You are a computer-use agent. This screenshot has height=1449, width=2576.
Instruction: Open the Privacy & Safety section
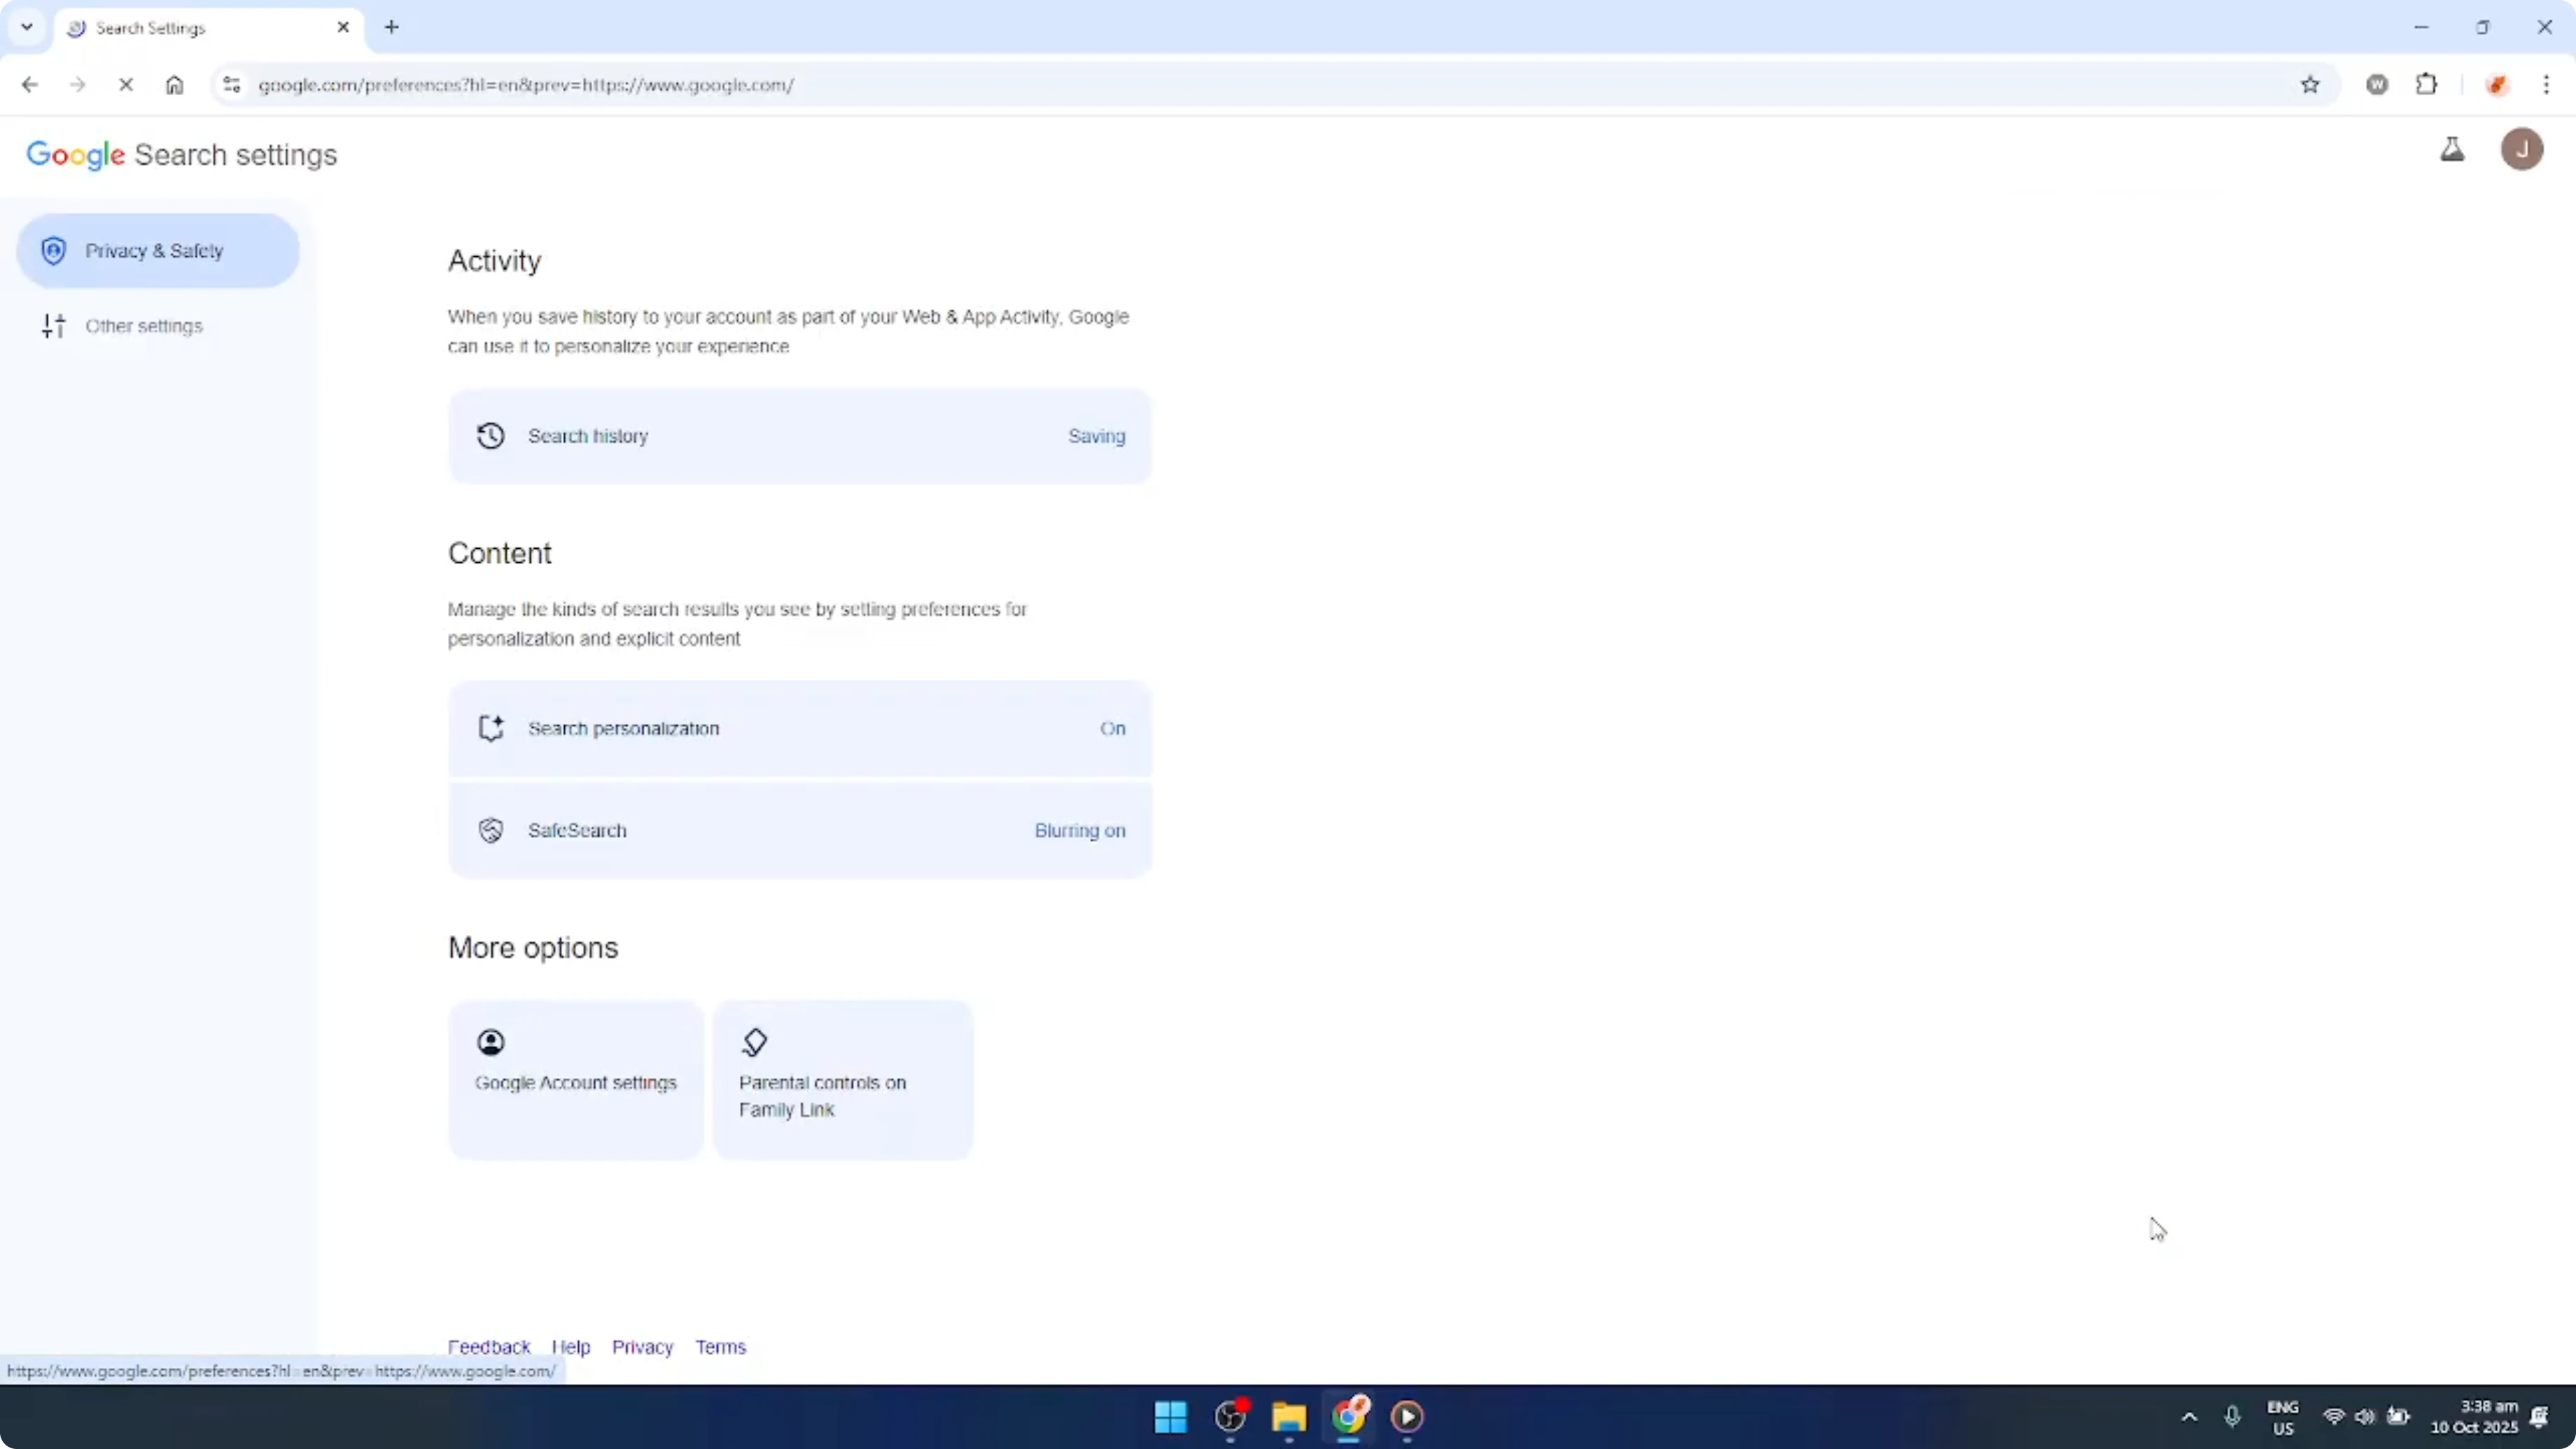coord(158,250)
